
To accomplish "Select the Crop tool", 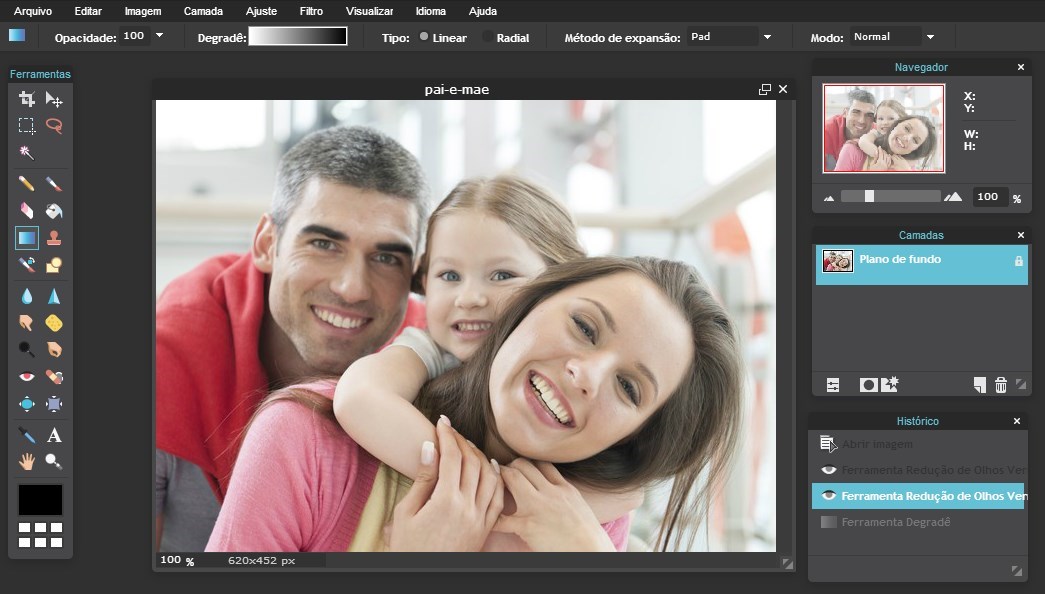I will (27, 99).
